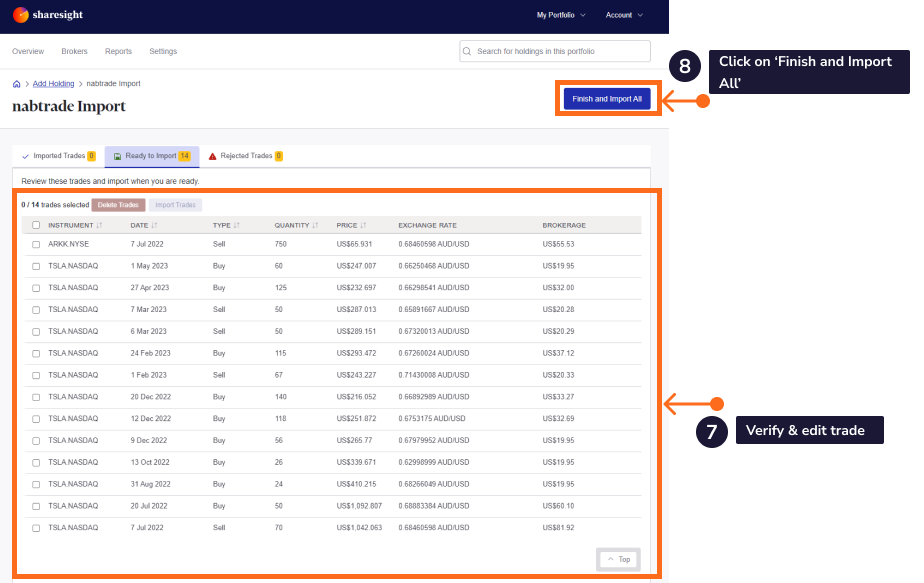Open portfolio Settings menu item
This screenshot has width=924, height=583.
pos(163,51)
